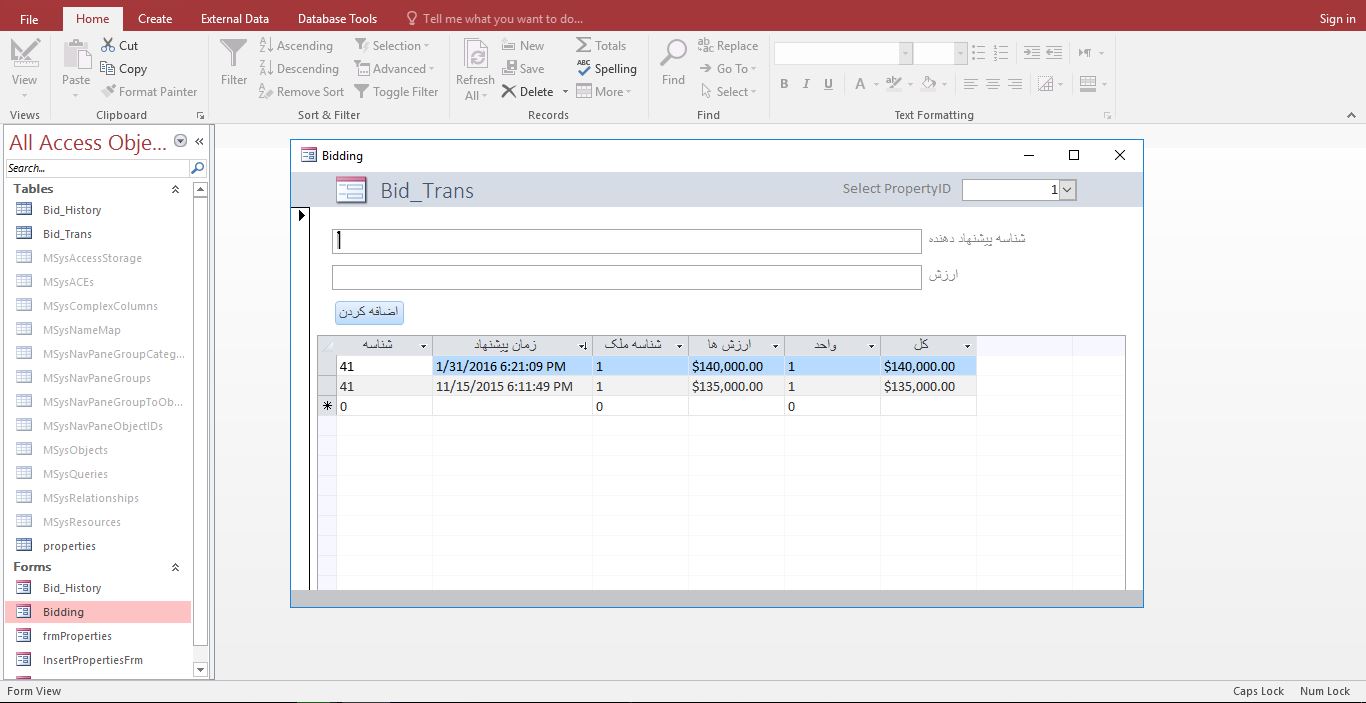Open the Bid_Trans table in navigation pane
Image resolution: width=1366 pixels, height=703 pixels.
pos(67,234)
